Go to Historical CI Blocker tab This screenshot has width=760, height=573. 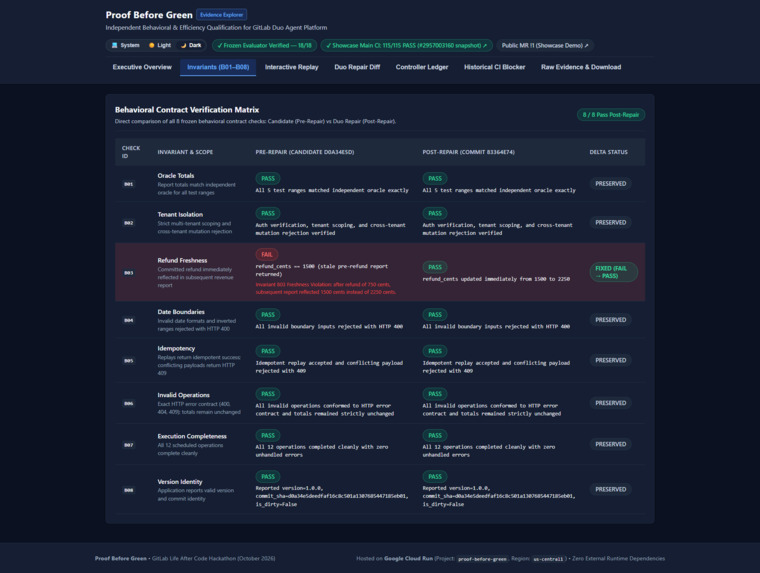(494, 67)
